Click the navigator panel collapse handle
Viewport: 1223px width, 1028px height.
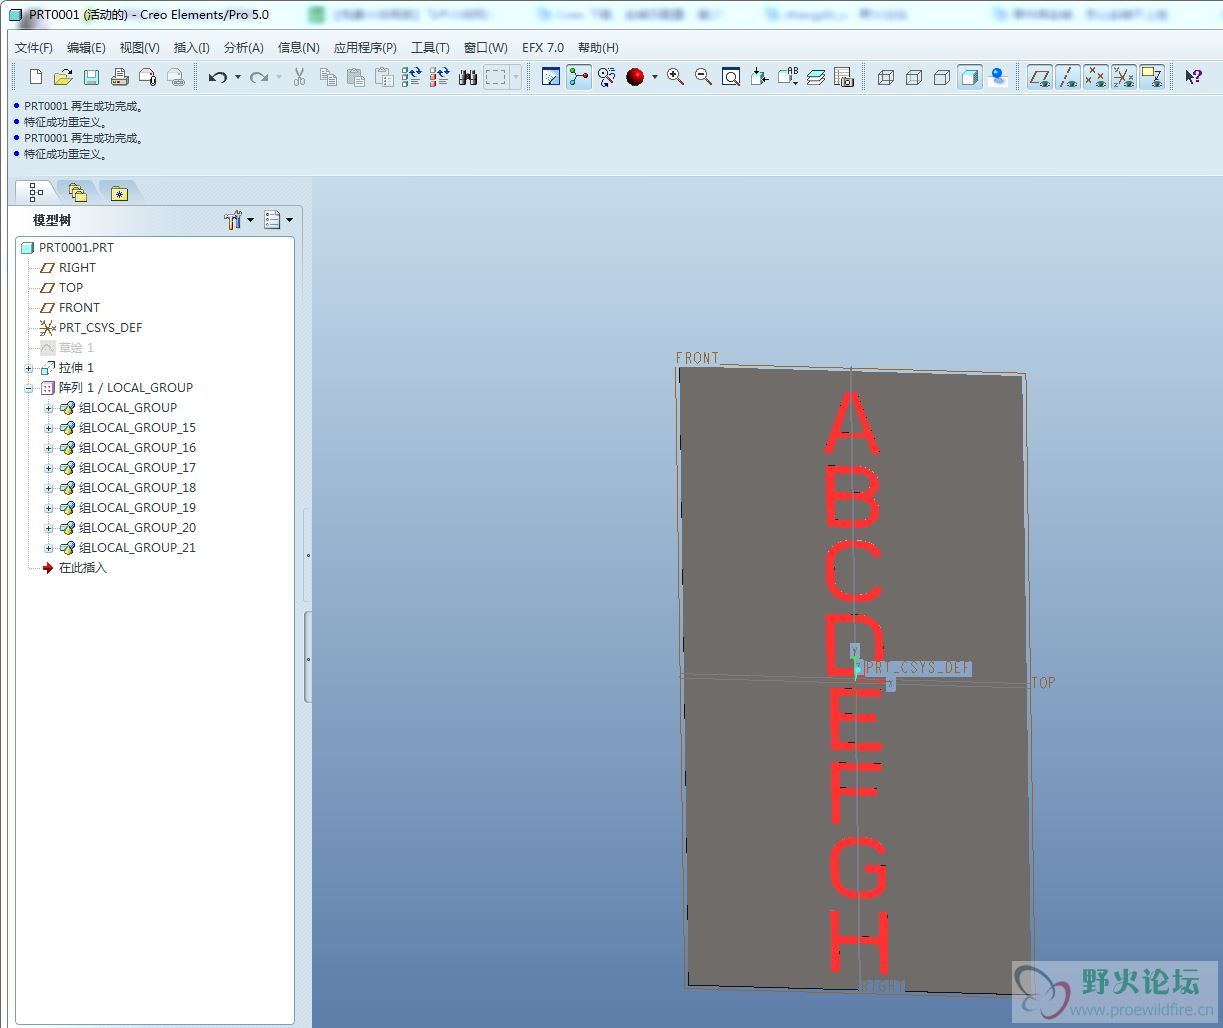pos(307,657)
